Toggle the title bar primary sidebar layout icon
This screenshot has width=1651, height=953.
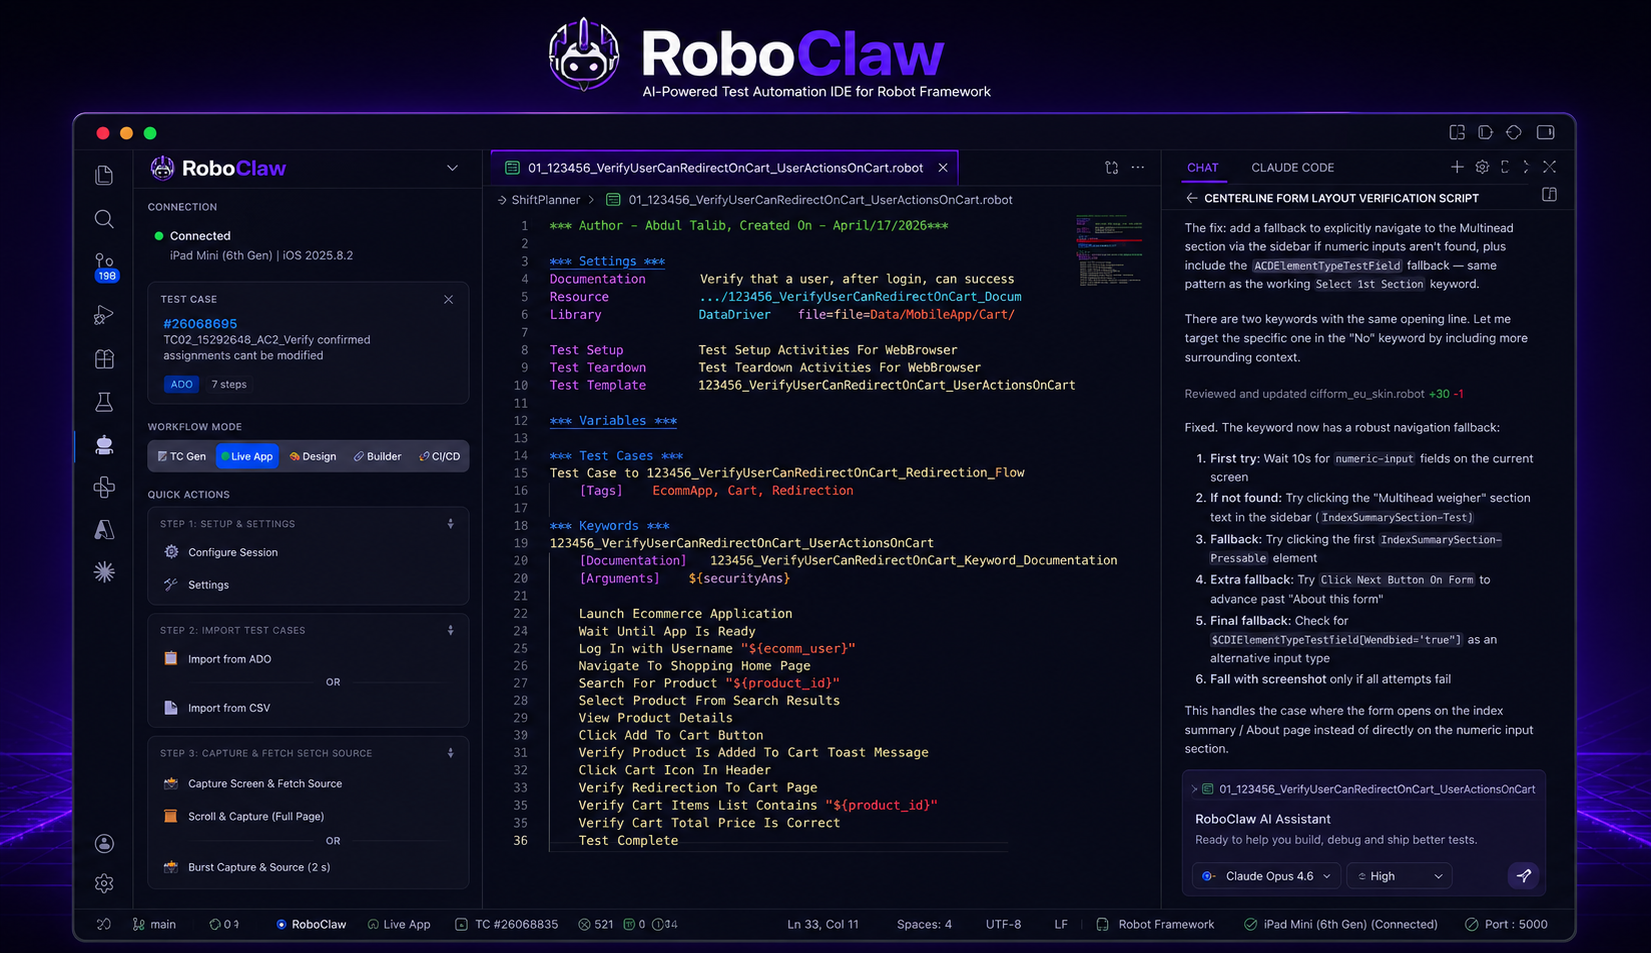point(1457,132)
